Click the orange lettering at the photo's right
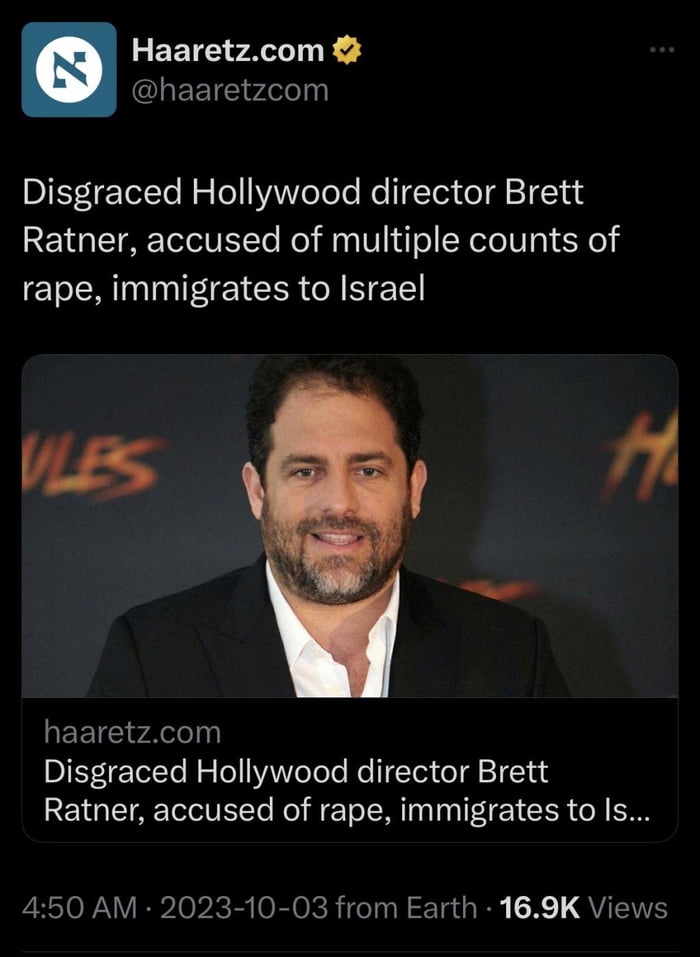Screen dimensions: 700x957 pos(641,455)
